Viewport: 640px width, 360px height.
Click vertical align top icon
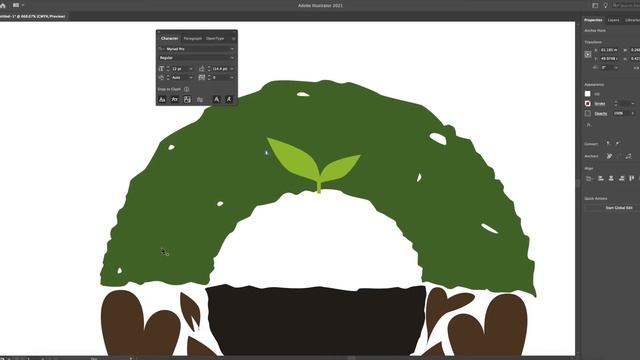click(x=632, y=178)
